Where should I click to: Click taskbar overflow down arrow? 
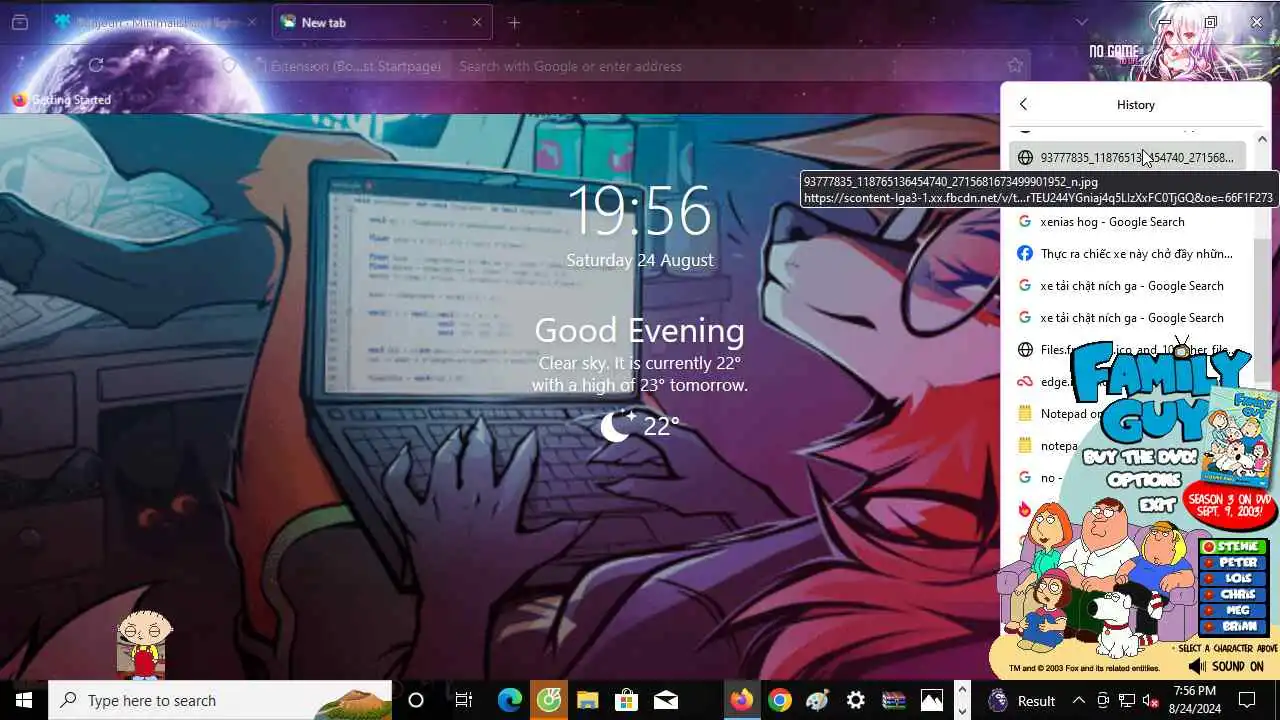click(962, 711)
